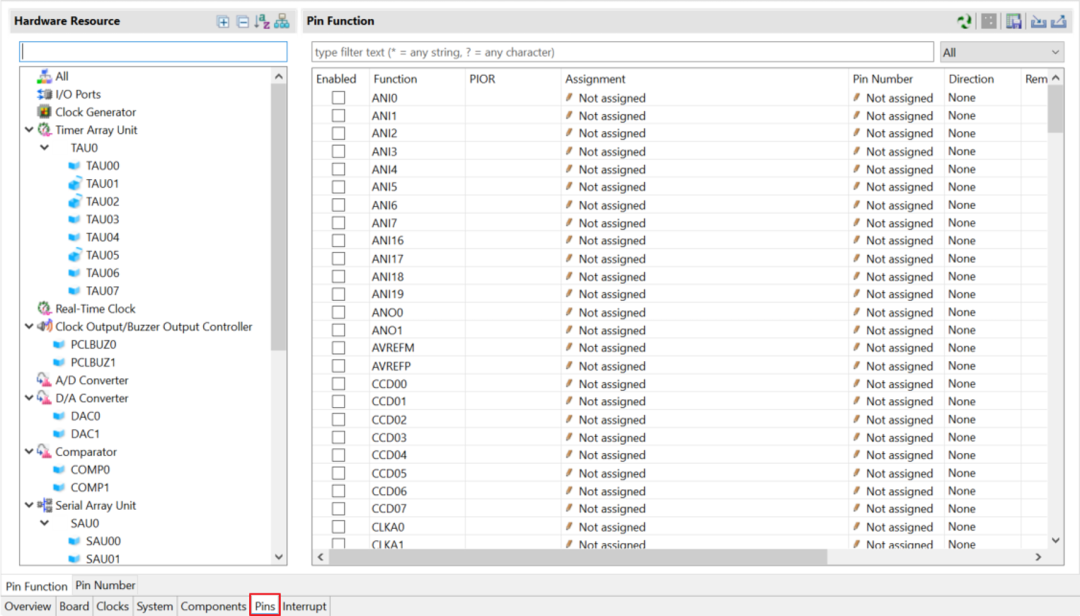Click the pin function filter text field

tap(623, 52)
